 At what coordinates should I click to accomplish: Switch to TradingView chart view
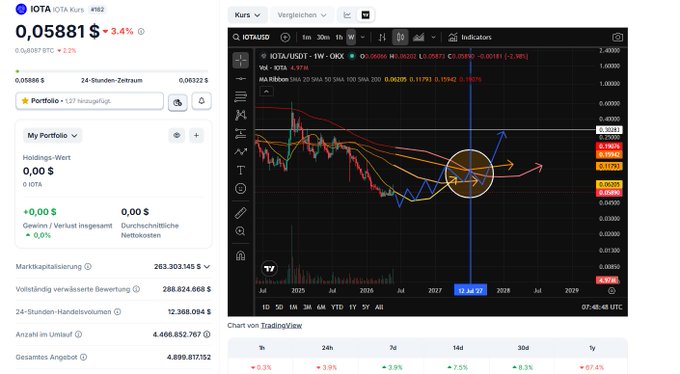366,15
